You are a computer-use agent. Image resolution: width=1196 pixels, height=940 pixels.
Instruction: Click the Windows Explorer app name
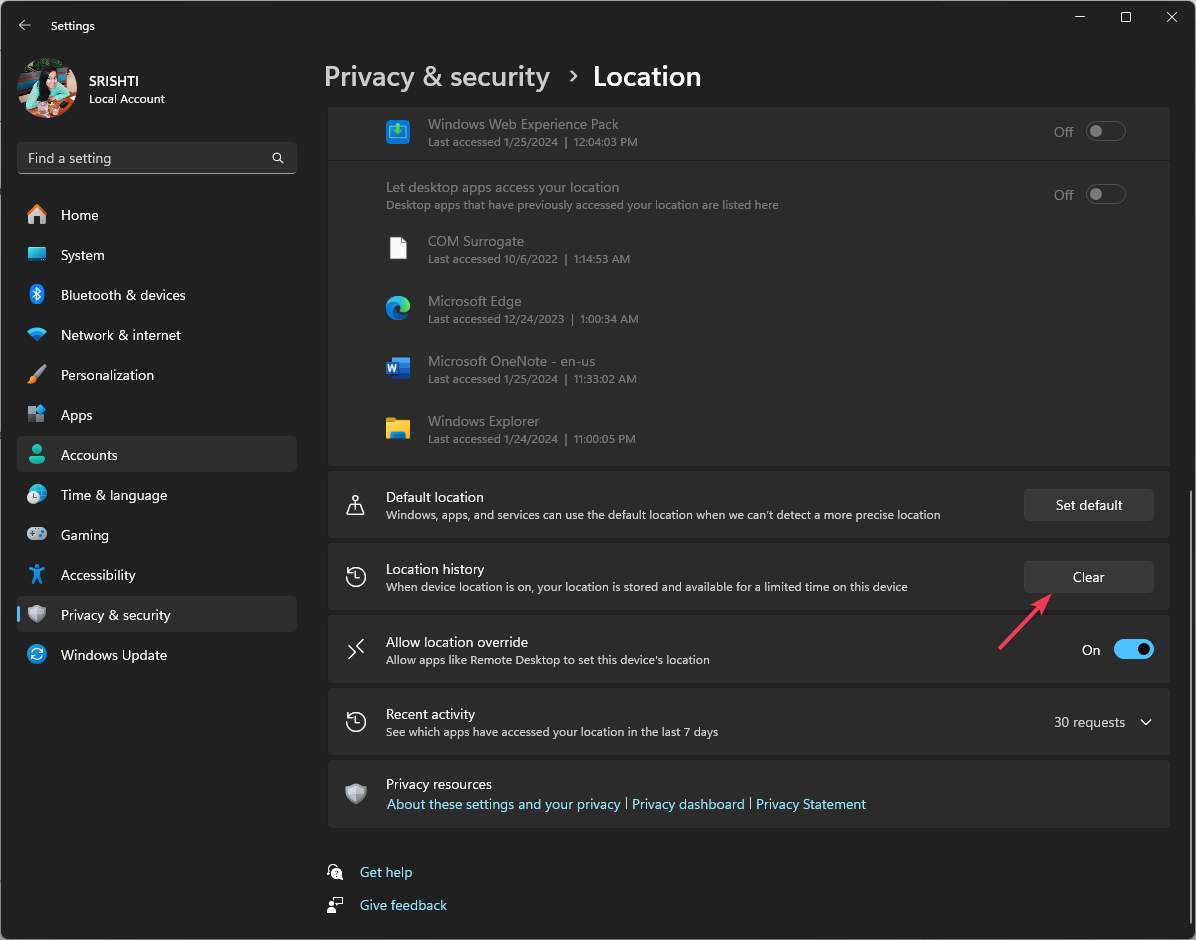(484, 421)
